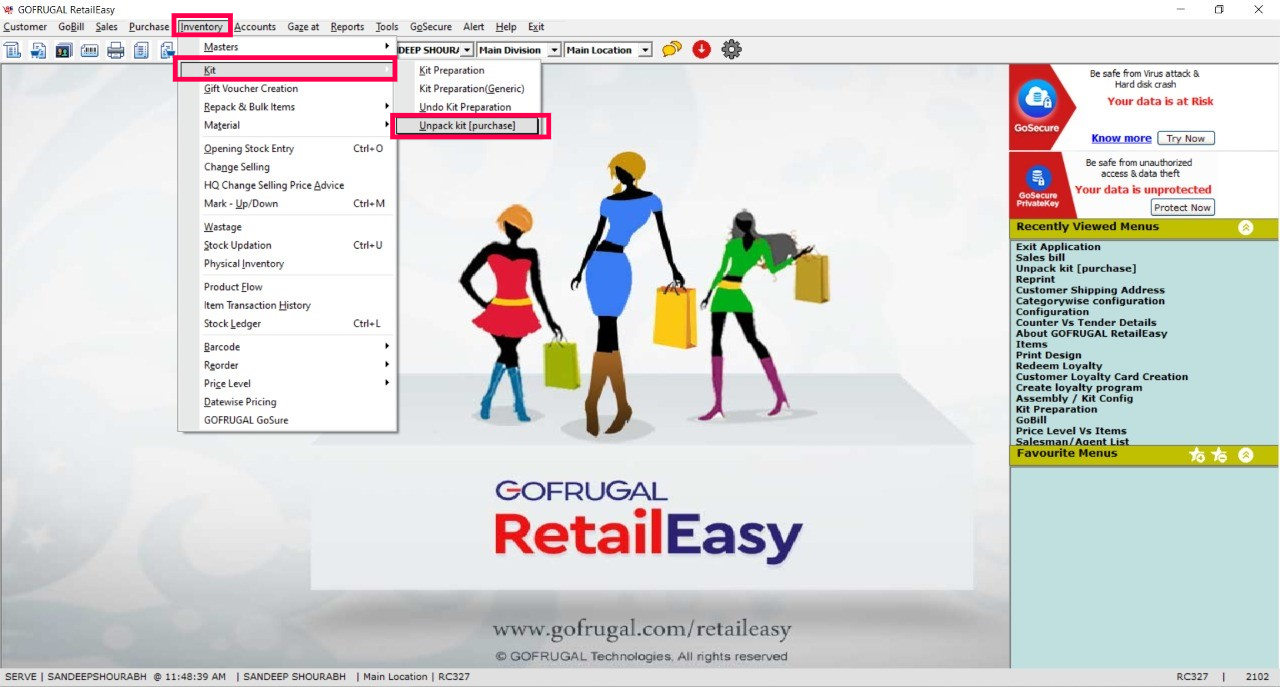
Task: Select the Kit menu entry
Action: tap(287, 70)
